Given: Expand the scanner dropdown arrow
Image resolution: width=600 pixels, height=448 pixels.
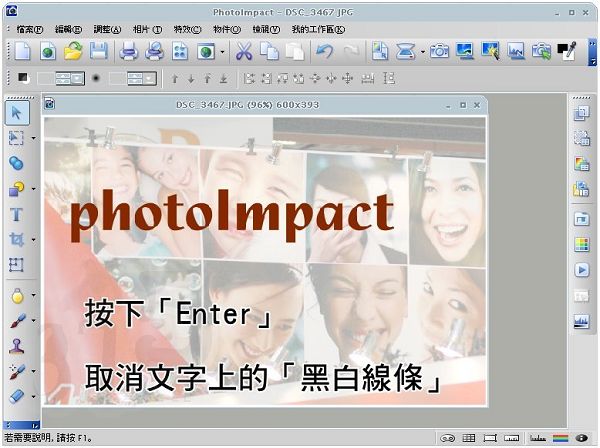Looking at the screenshot, I should [422, 51].
